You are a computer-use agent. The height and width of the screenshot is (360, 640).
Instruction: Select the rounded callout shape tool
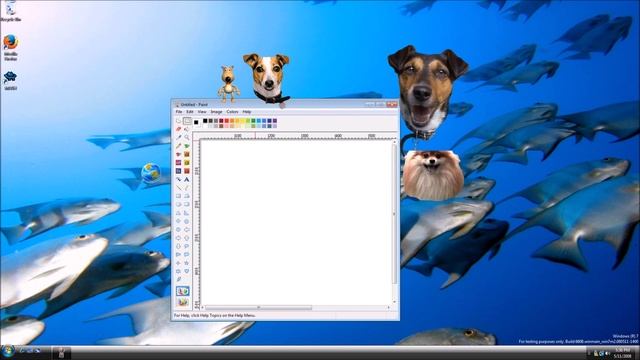[187, 254]
